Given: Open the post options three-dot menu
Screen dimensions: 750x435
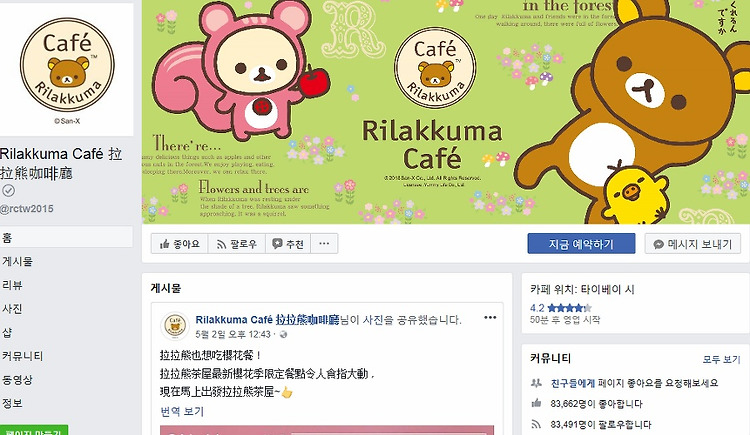Looking at the screenshot, I should coord(490,318).
